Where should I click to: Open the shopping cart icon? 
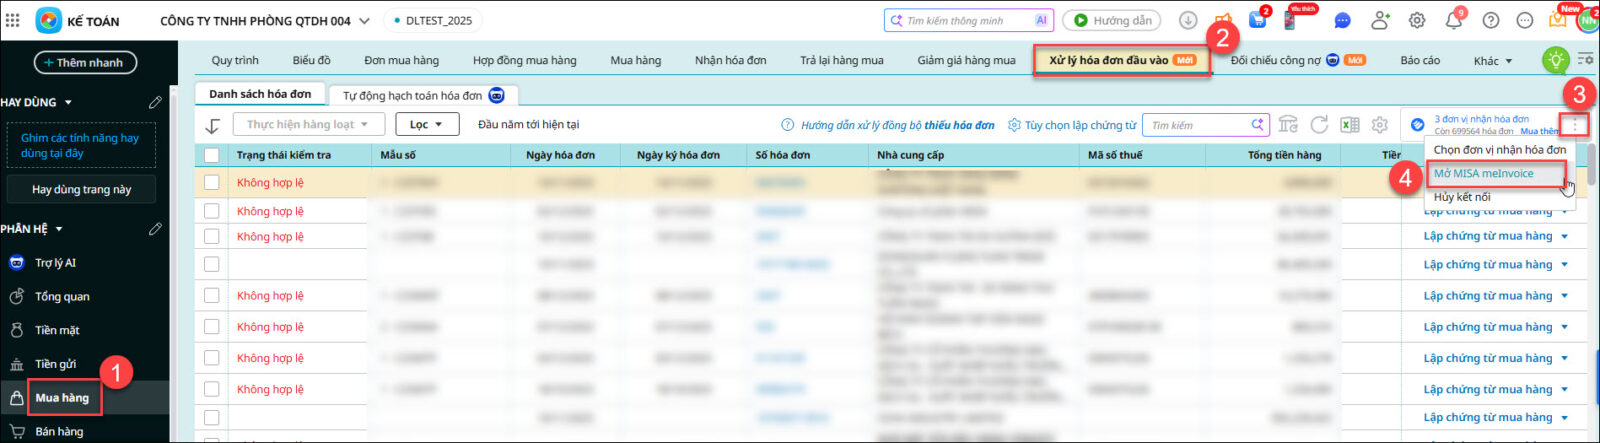(x=1257, y=21)
